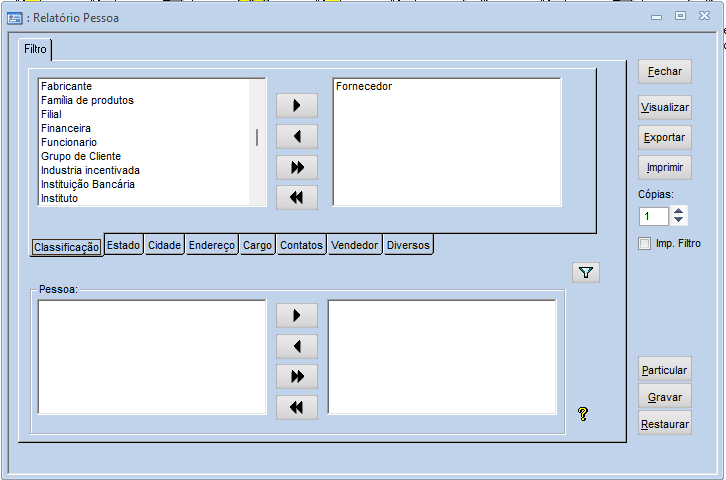Click the Exportar button
The image size is (726, 480).
point(664,137)
